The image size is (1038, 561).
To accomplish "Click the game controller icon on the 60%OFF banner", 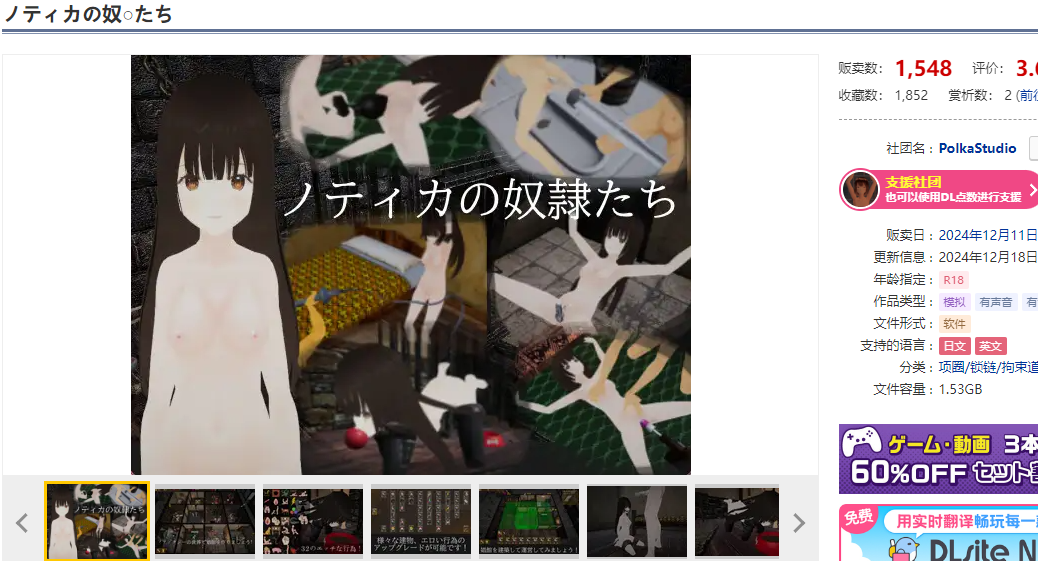I will (x=862, y=441).
